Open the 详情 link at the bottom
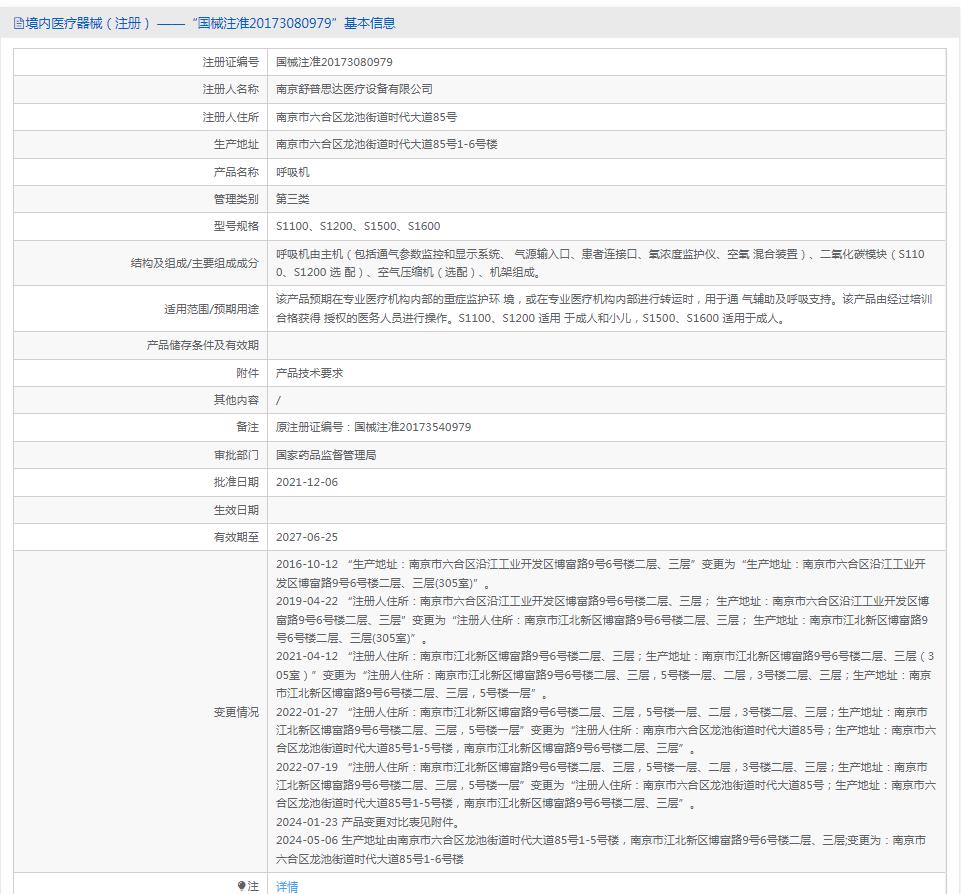Viewport: 961px width, 894px height. pos(287,886)
